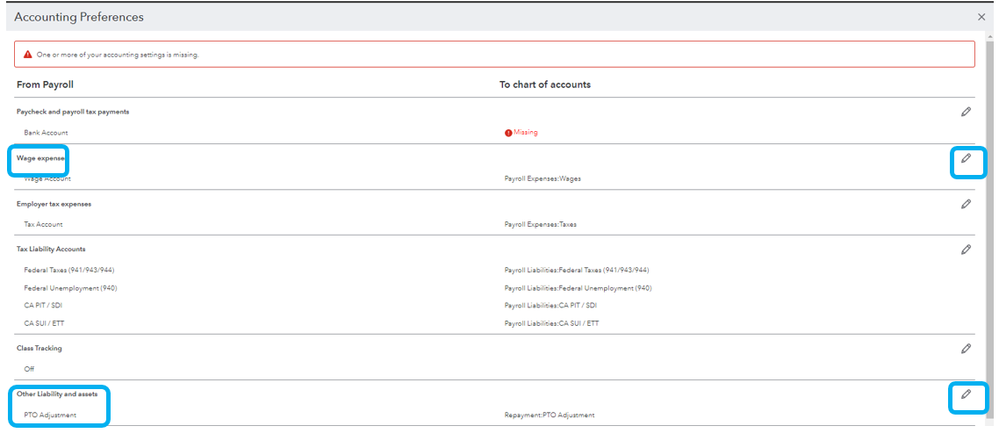Viewport: 999px width, 435px height.
Task: Click the Repayment:PTO Adjustment account value
Action: (x=549, y=415)
